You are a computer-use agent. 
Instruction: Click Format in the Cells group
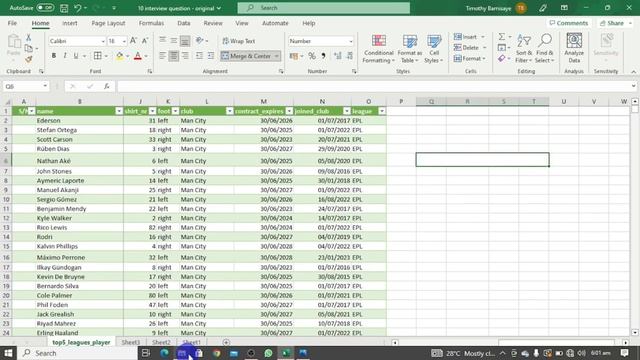pos(469,58)
